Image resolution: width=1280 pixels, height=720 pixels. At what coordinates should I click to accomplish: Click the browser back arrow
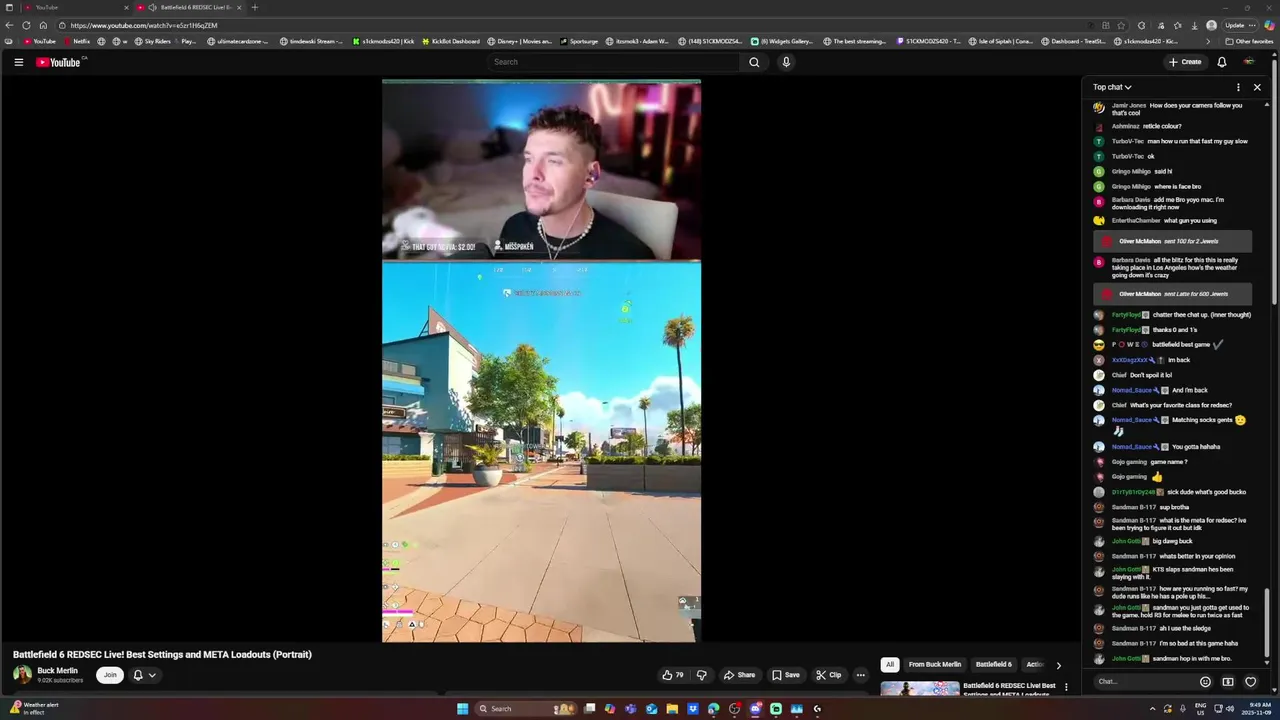coord(9,25)
